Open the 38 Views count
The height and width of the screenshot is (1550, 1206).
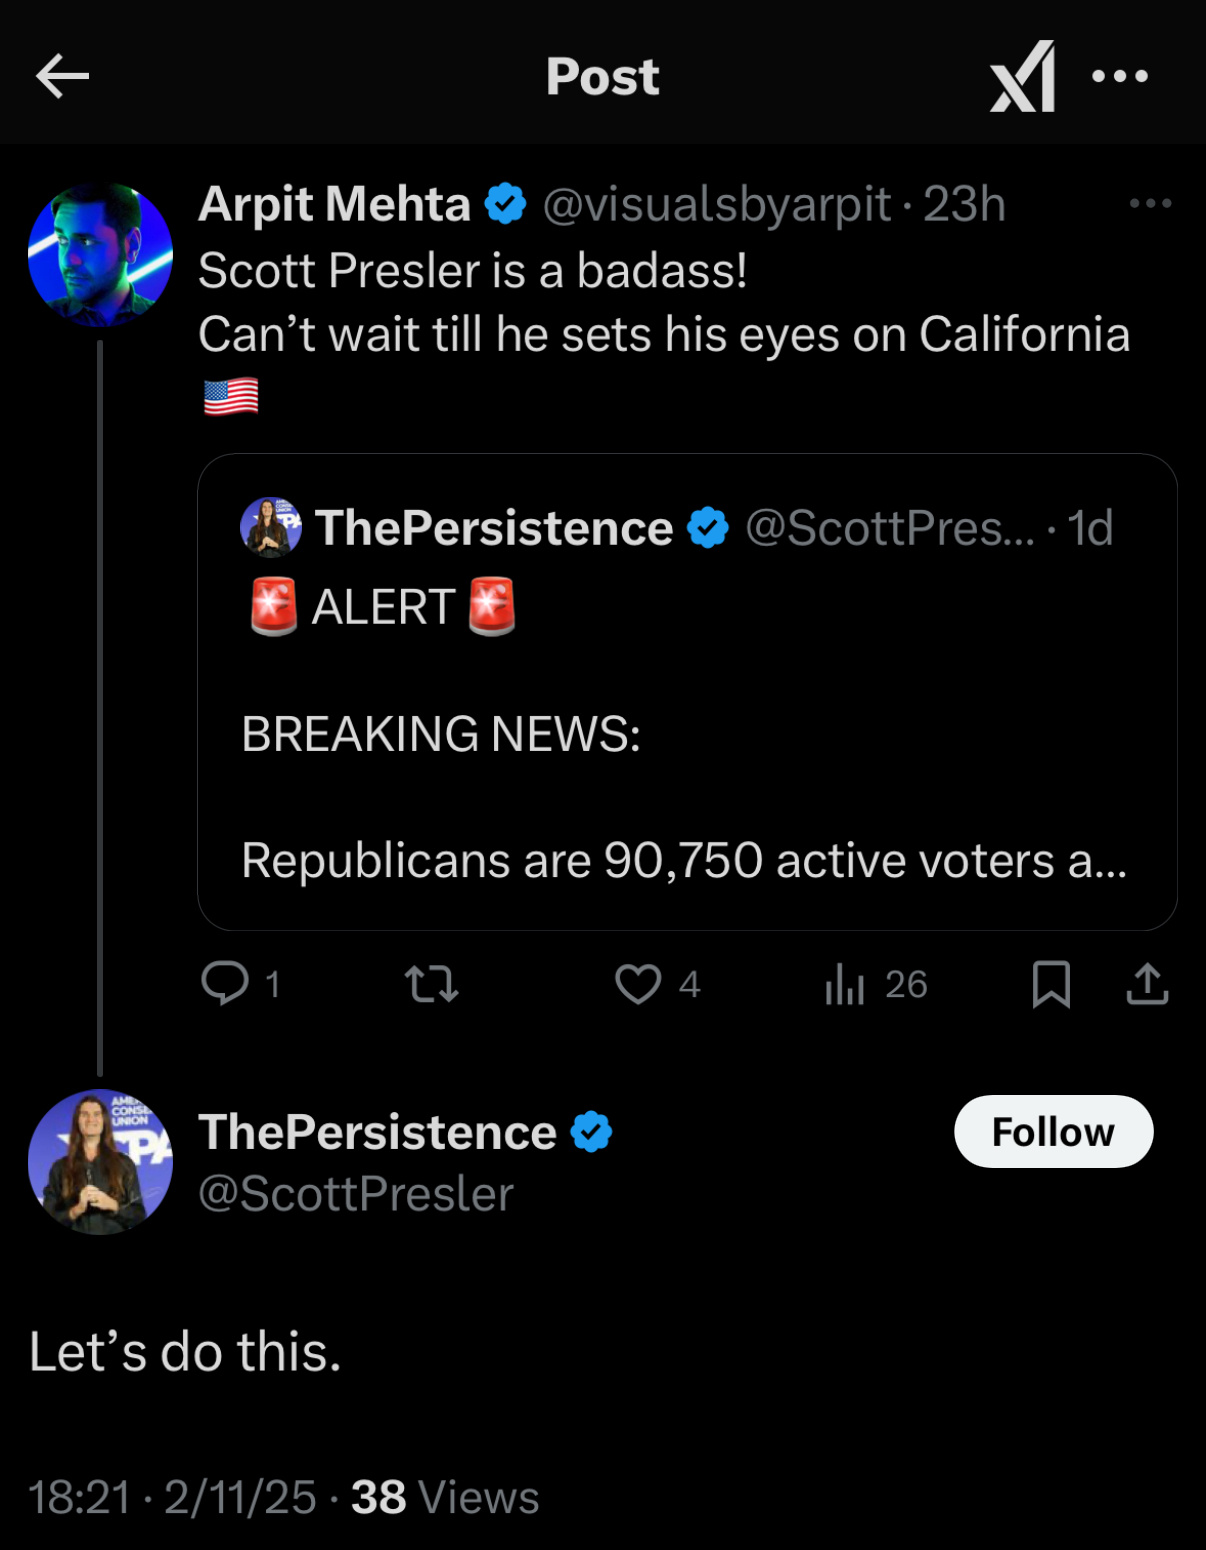(x=445, y=1498)
